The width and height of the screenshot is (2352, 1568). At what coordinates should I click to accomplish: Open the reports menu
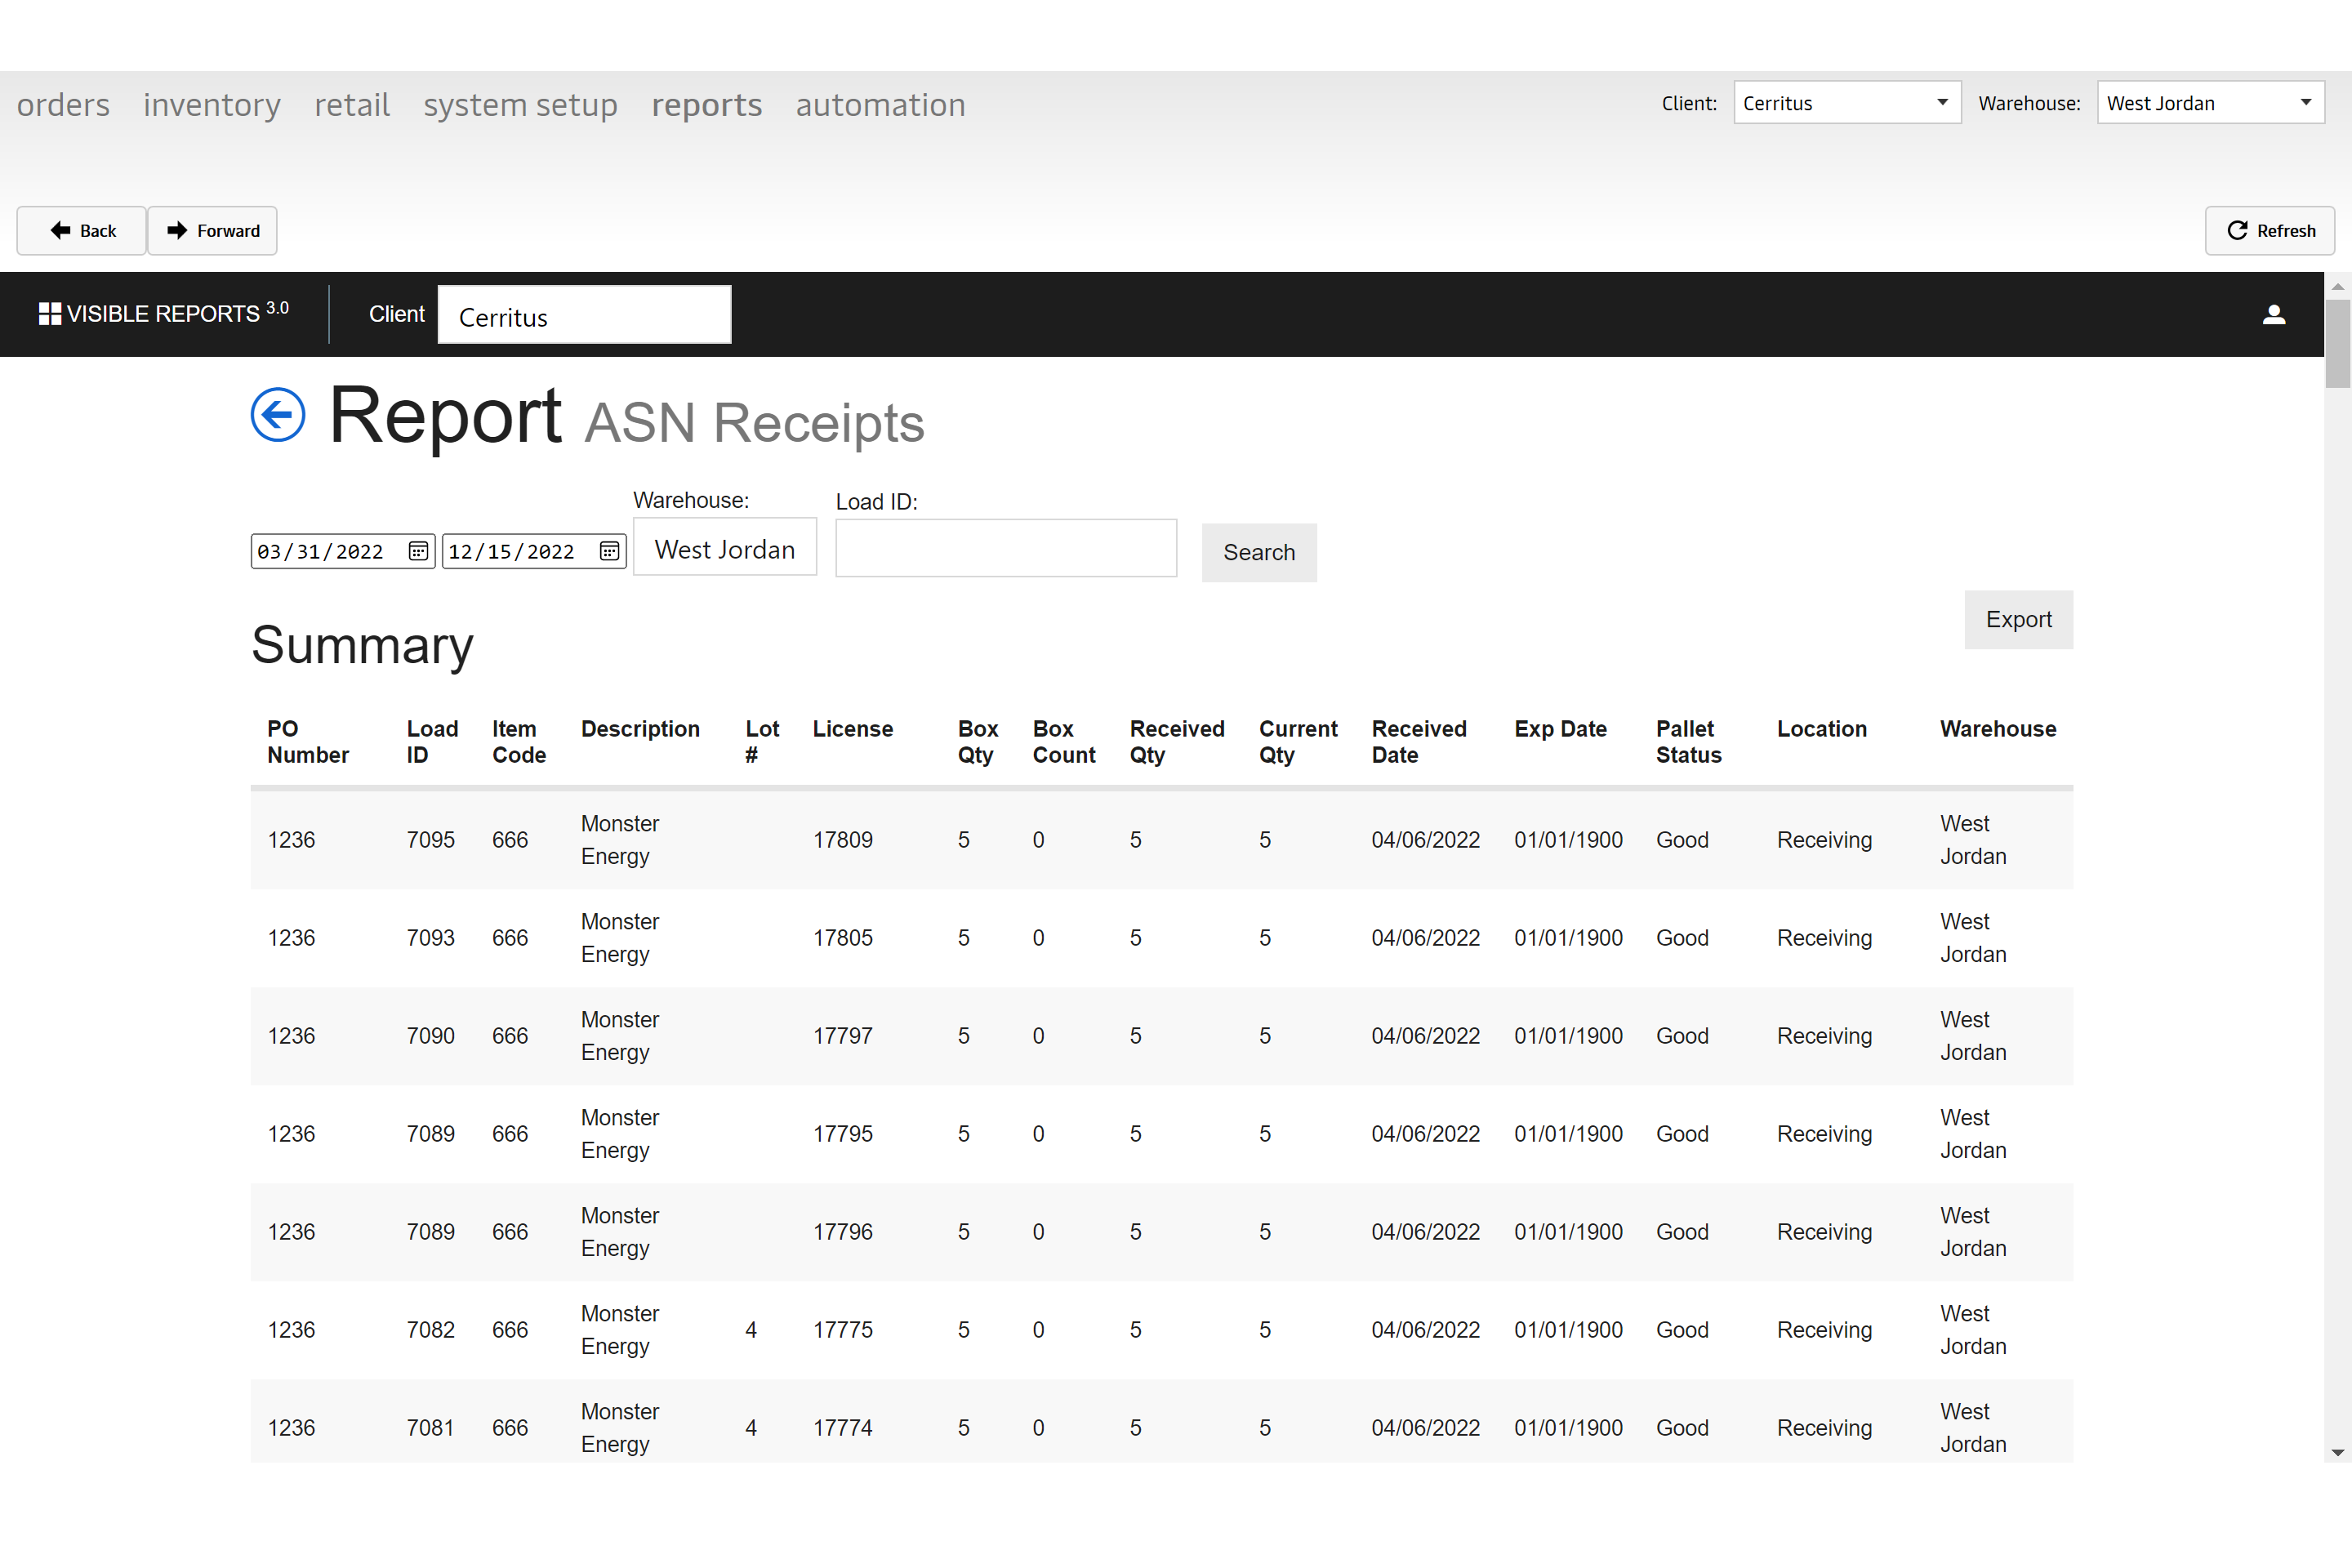coord(706,105)
